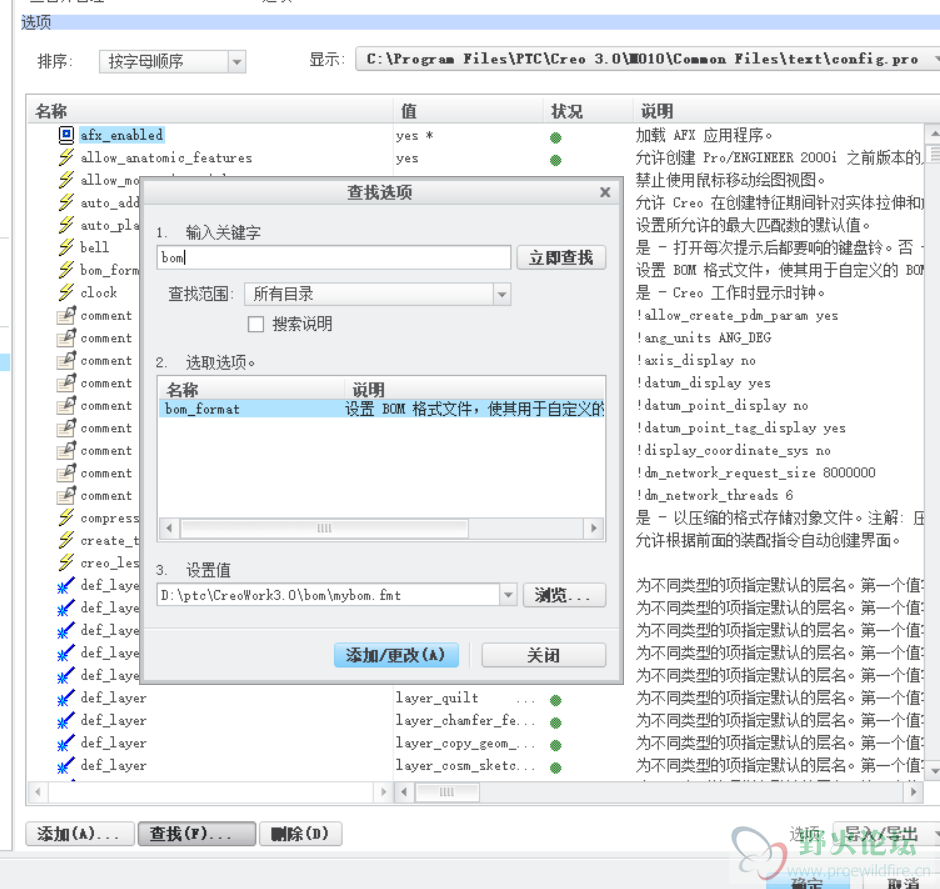Click '!datum_point_tag_display yes' comment text
Viewport: 940px width, 889px height.
click(741, 428)
